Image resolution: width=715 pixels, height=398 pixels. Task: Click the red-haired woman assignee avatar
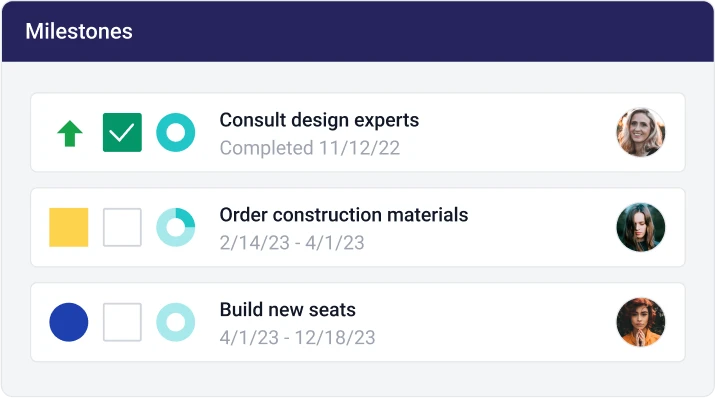(641, 322)
